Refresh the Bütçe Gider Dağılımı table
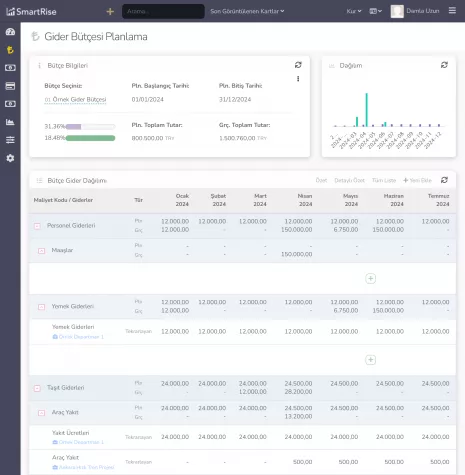This screenshot has height=475, width=465. coord(444,180)
